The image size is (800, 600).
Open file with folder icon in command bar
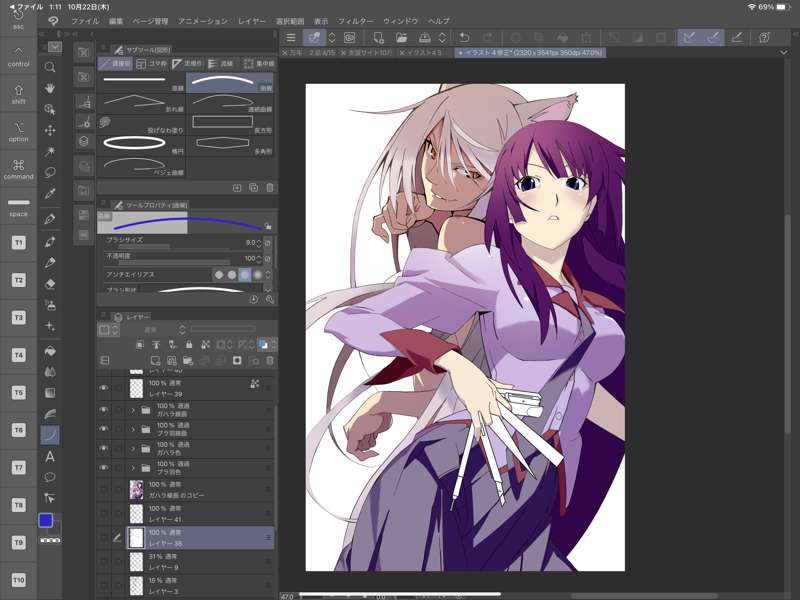[x=402, y=37]
